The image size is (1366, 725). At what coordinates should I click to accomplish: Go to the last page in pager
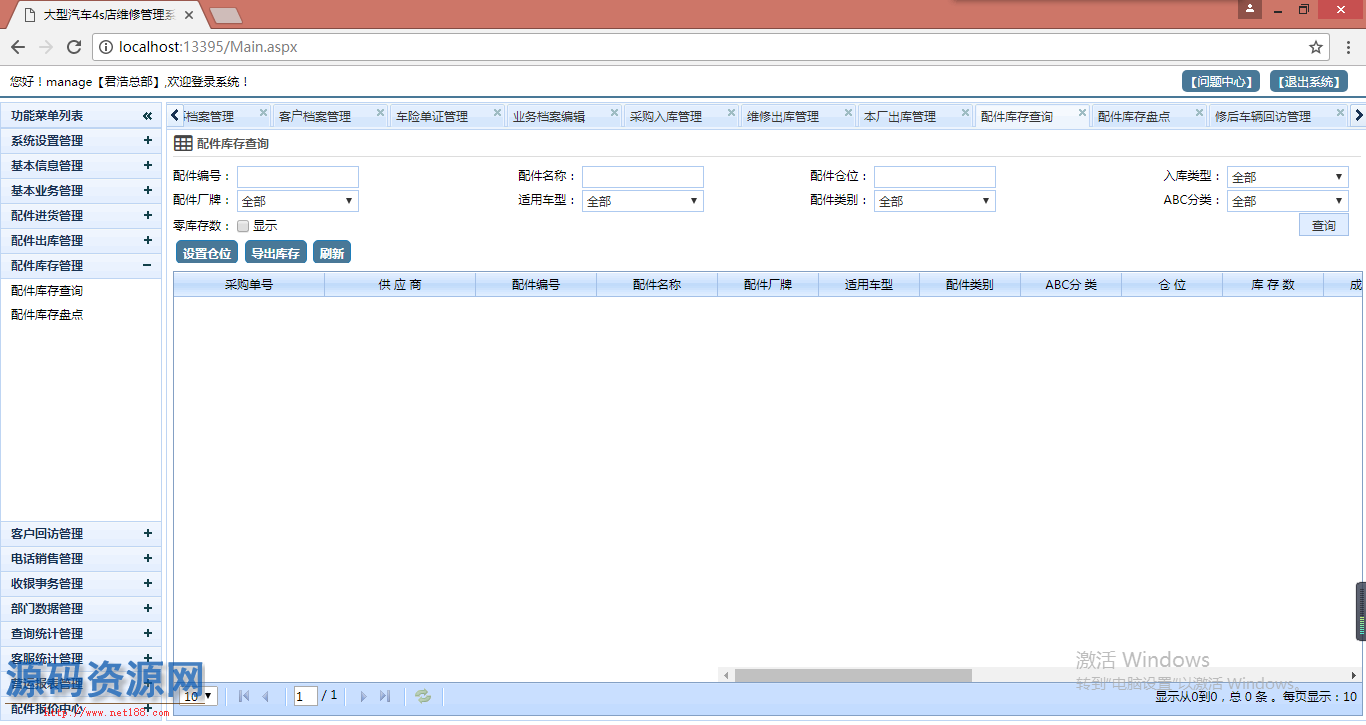pos(385,696)
